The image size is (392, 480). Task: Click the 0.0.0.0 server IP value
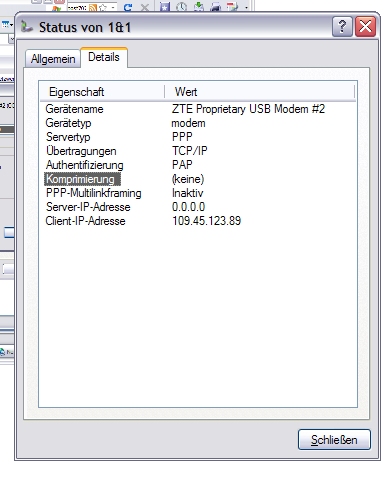click(x=188, y=207)
